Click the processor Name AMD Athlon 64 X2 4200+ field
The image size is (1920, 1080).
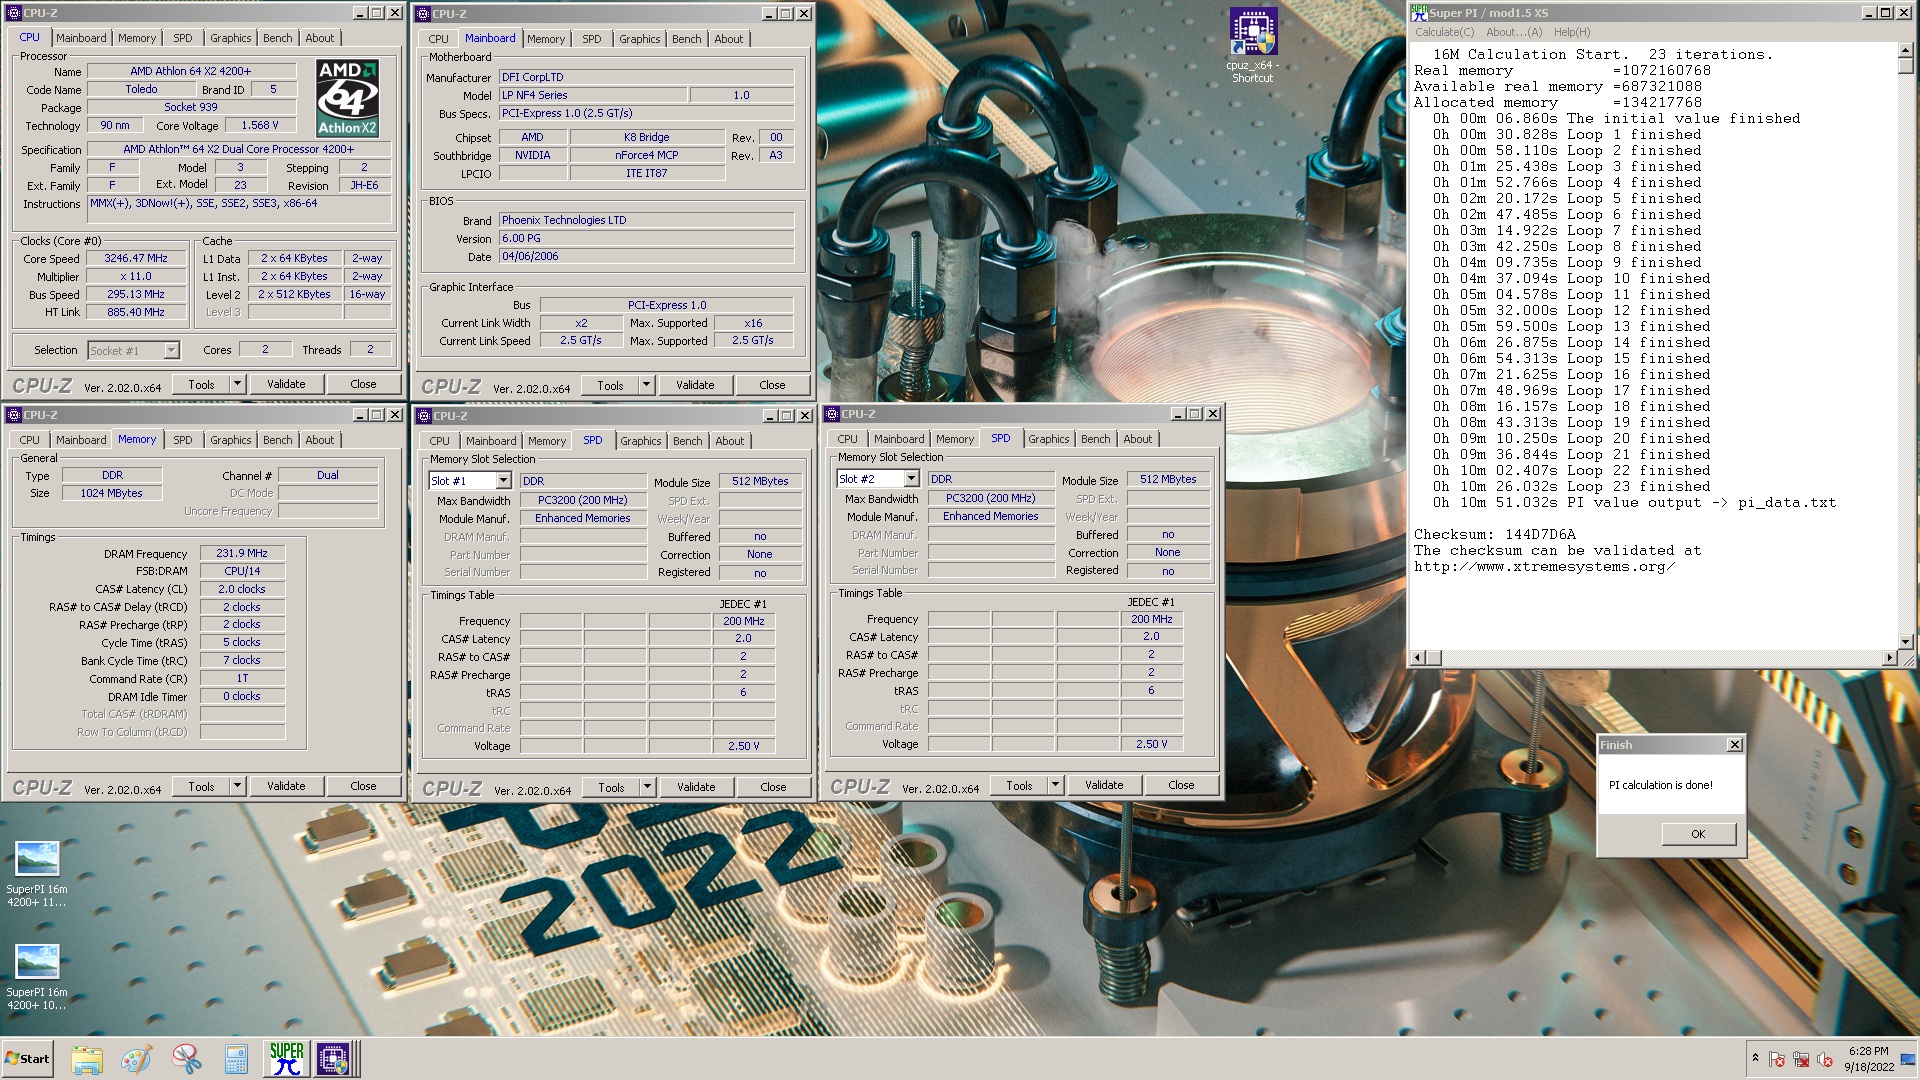(191, 71)
